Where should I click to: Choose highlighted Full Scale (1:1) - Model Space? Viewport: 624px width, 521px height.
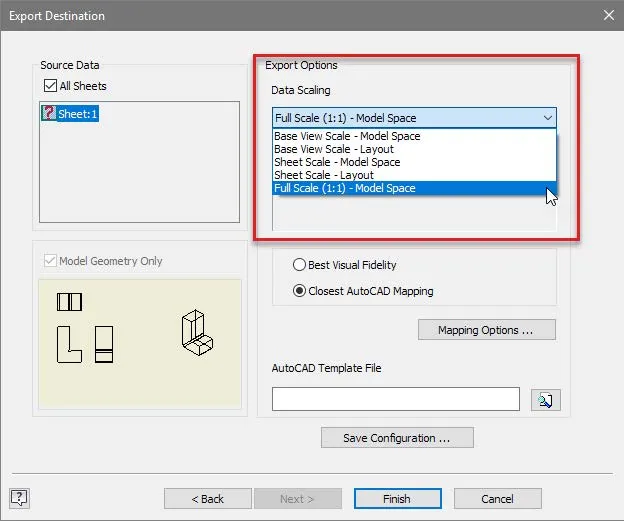[414, 188]
